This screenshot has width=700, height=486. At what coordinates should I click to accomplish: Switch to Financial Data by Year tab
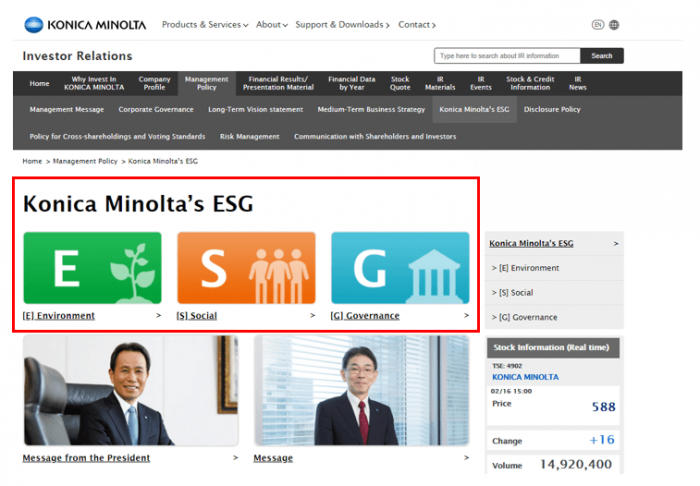tap(351, 83)
